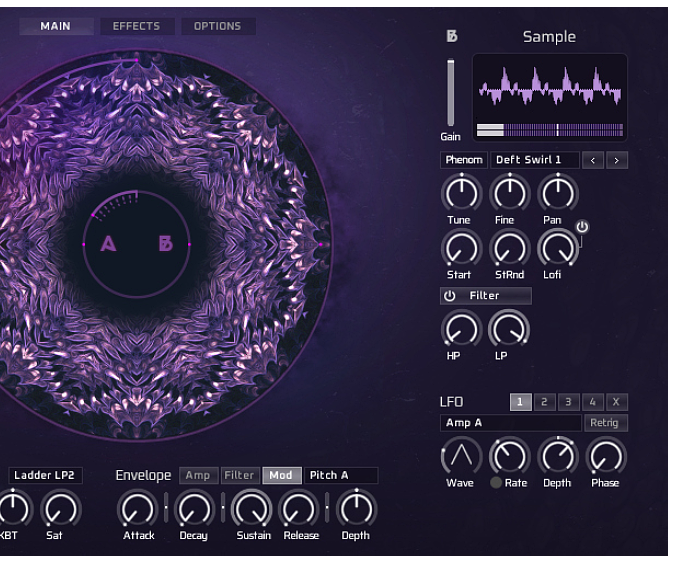675x562 pixels.
Task: Click the B layer icon above Gain
Action: (x=451, y=37)
